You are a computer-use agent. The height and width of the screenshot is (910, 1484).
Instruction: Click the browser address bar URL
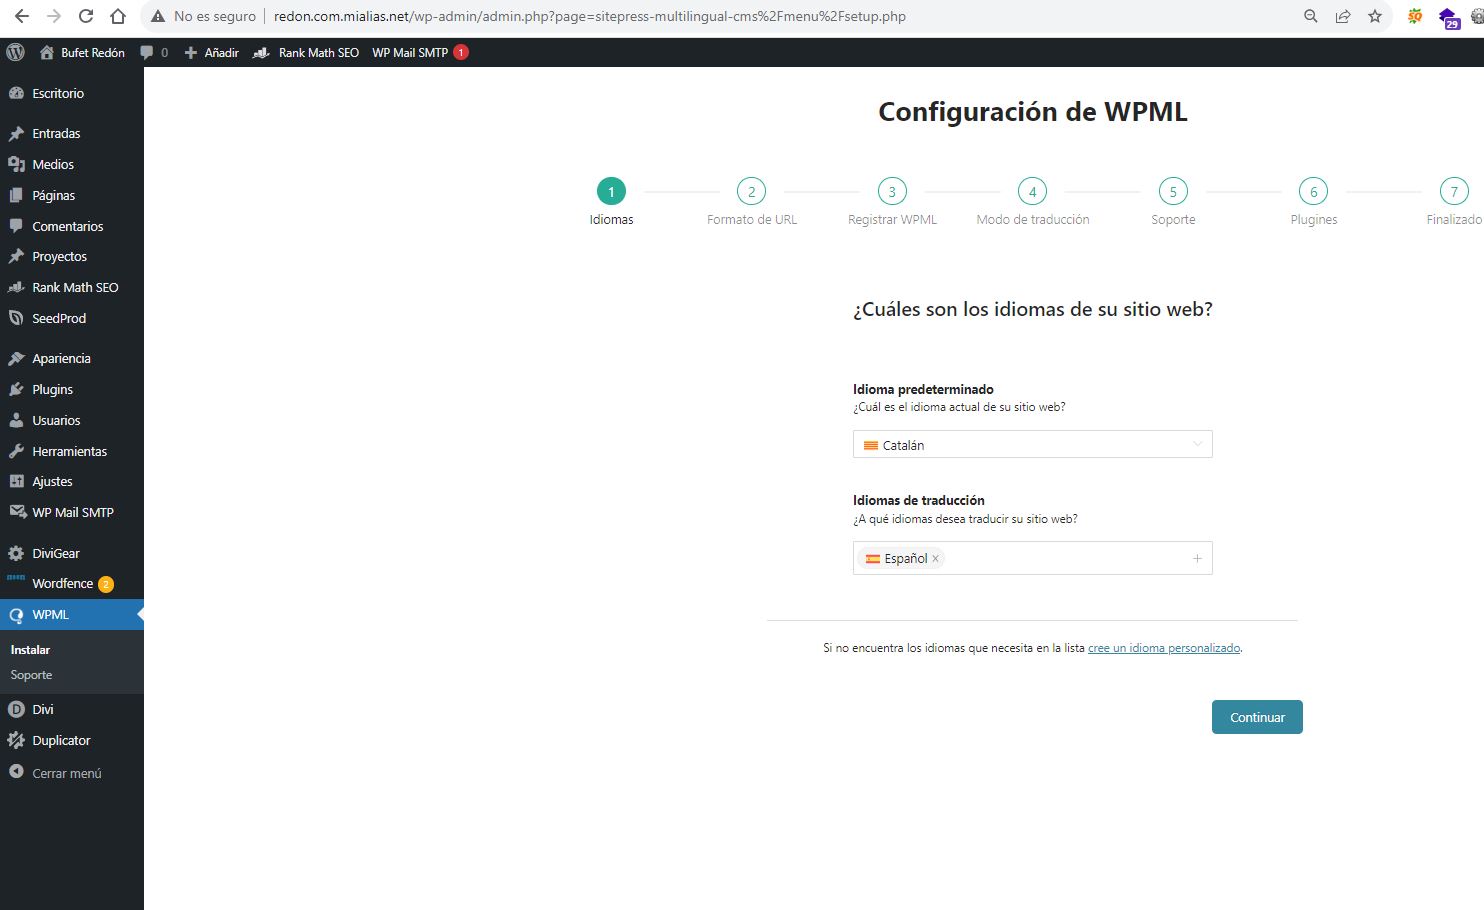(590, 16)
